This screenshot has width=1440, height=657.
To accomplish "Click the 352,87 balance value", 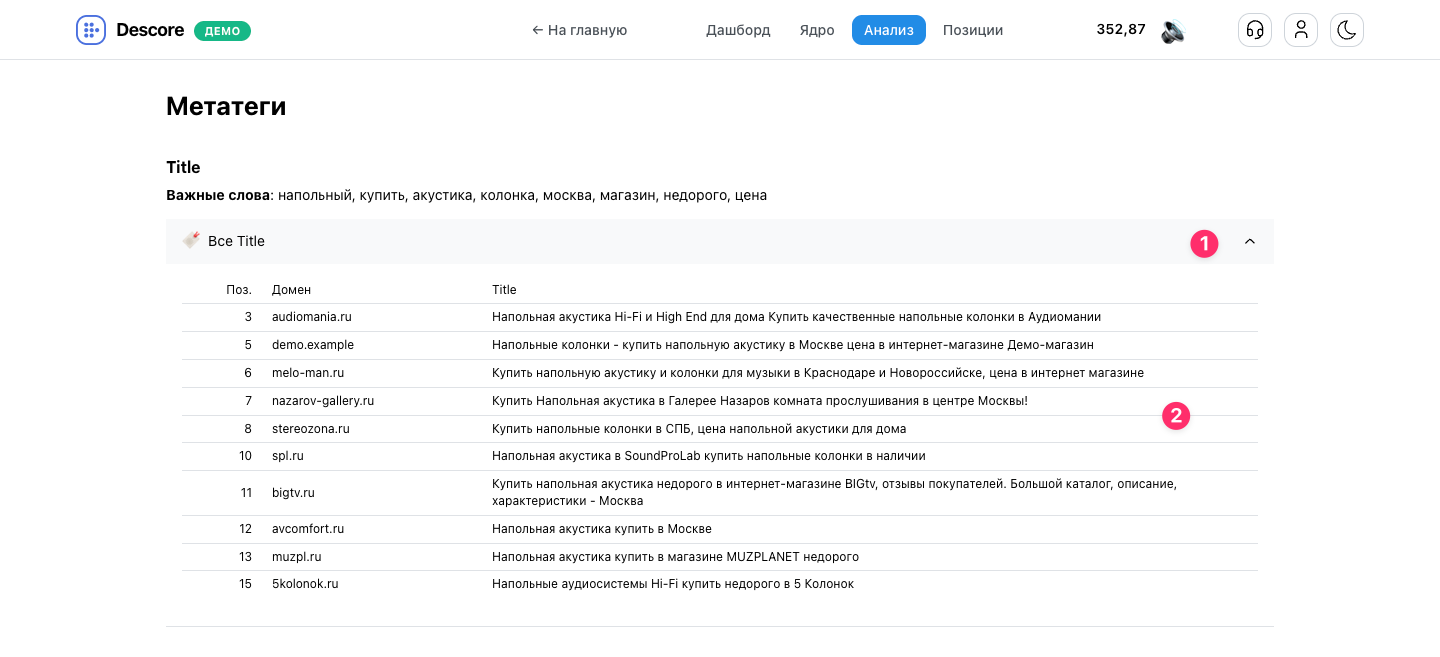I will tap(1121, 30).
